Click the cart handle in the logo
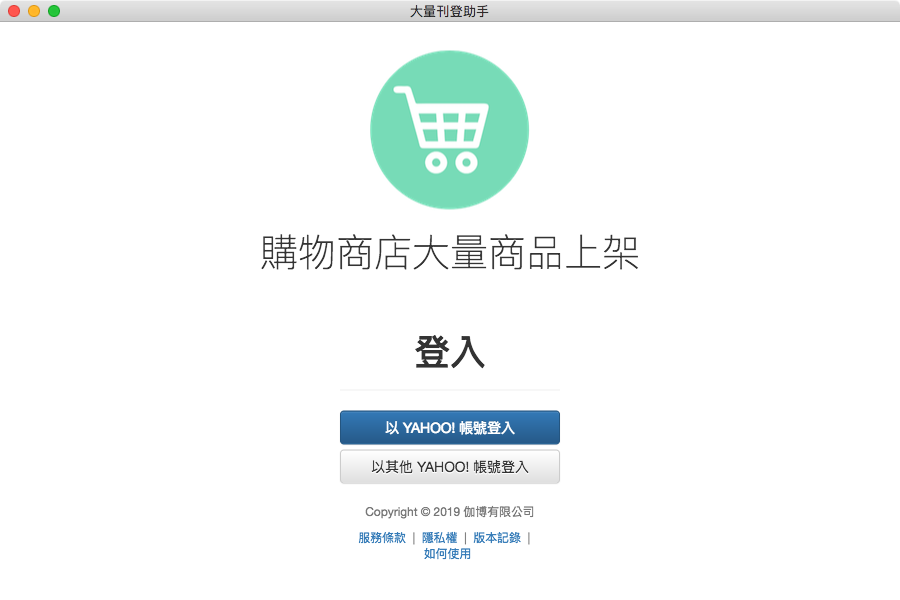The width and height of the screenshot is (900, 600). coord(404,91)
